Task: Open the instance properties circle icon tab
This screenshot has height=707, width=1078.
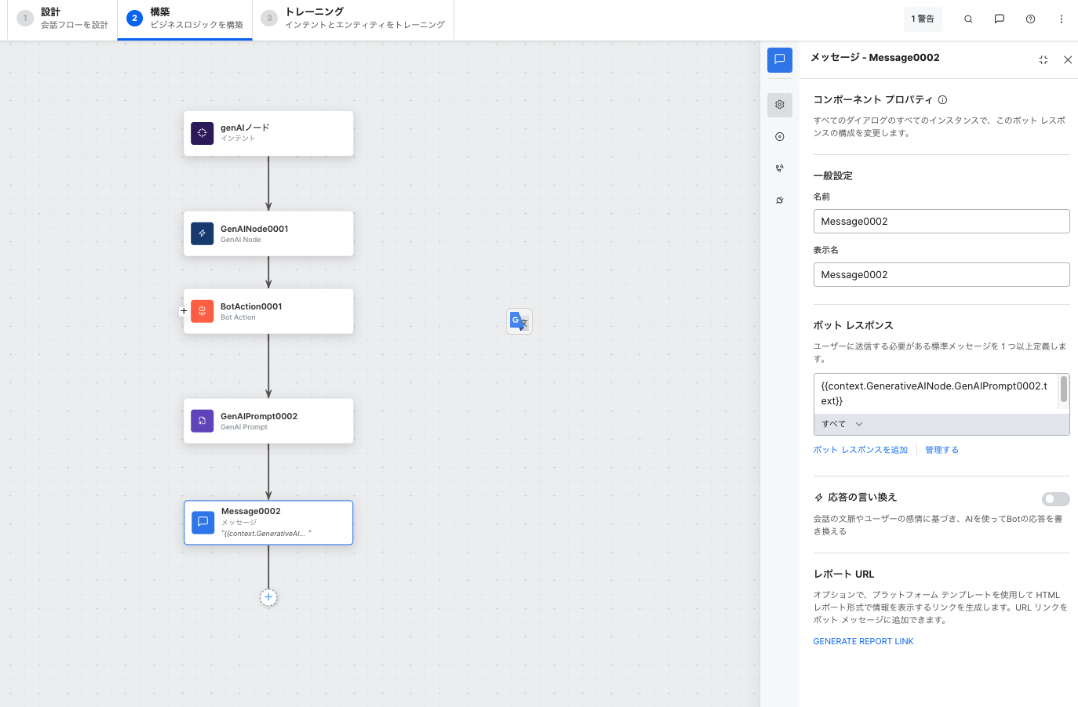Action: click(780, 136)
